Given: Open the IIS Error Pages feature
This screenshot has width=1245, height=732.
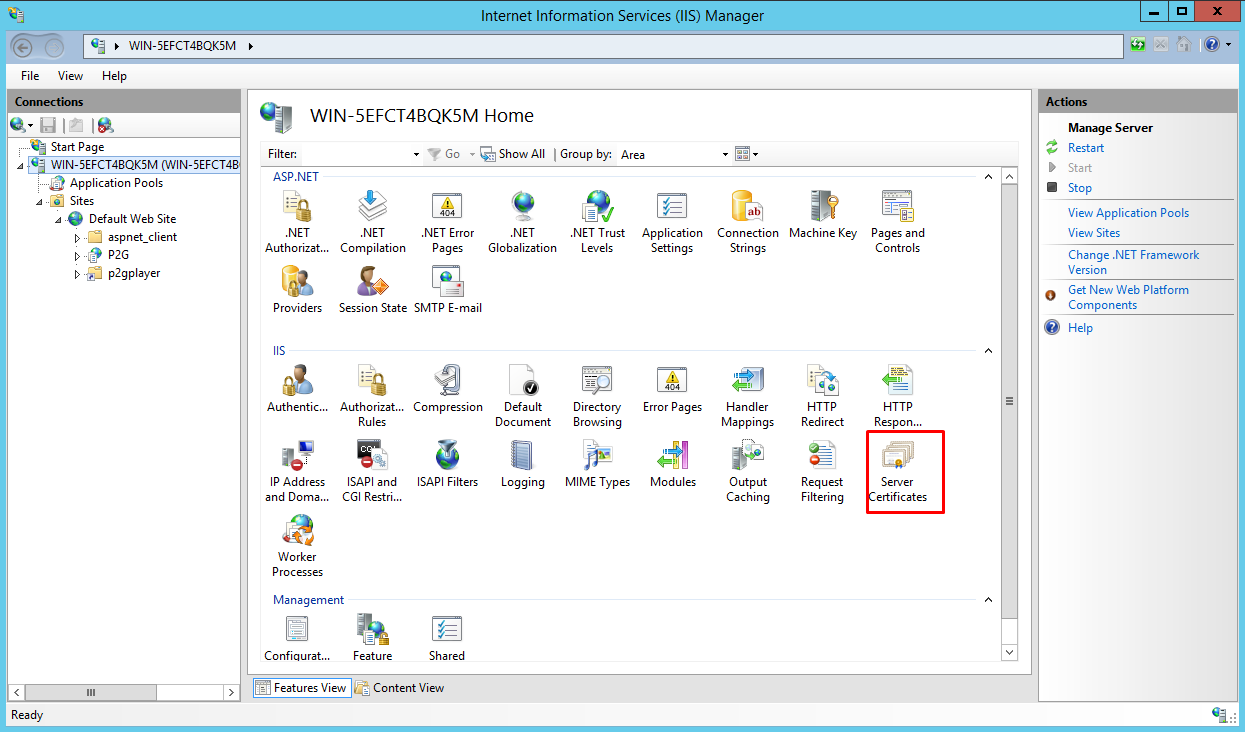Looking at the screenshot, I should tap(672, 389).
